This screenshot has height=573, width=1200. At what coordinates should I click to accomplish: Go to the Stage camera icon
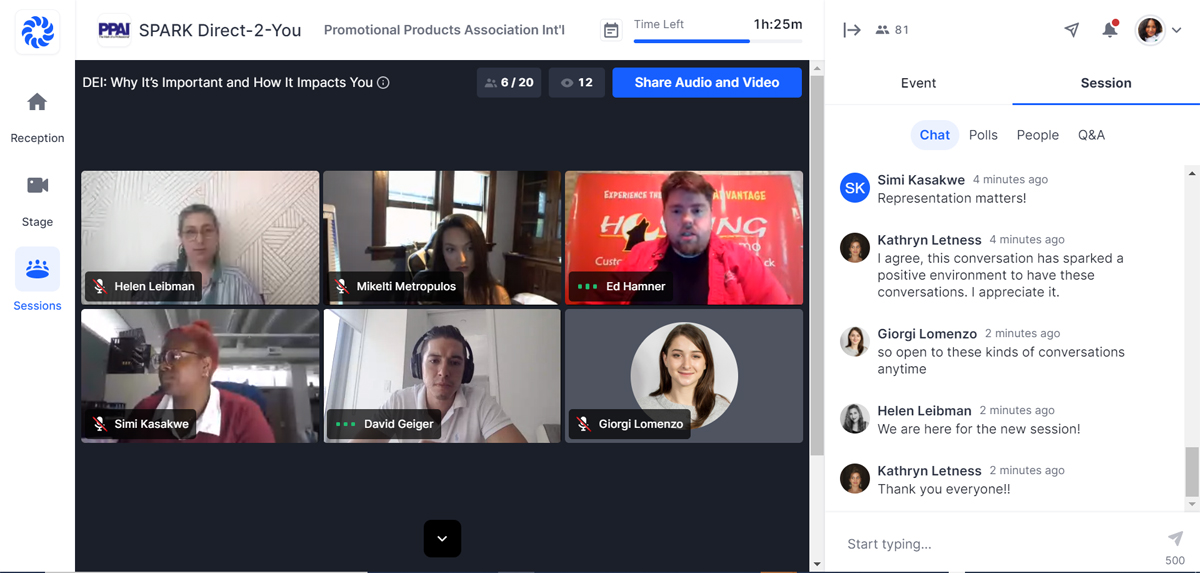[37, 186]
